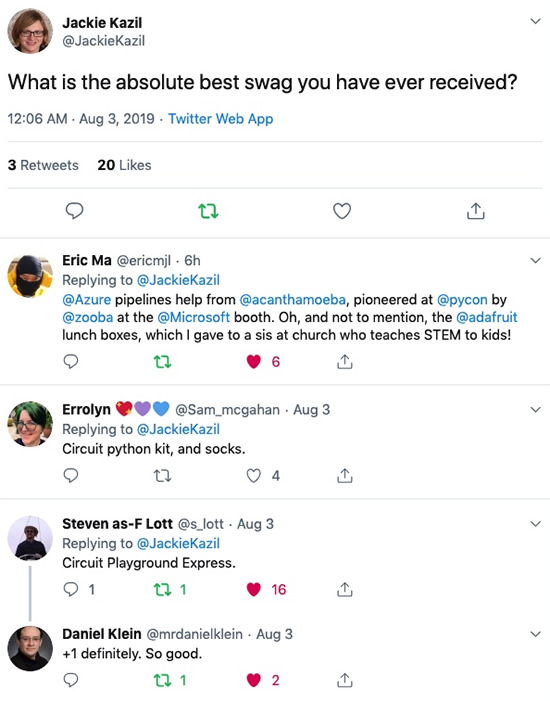Open the @adafruit mention link

point(487,317)
